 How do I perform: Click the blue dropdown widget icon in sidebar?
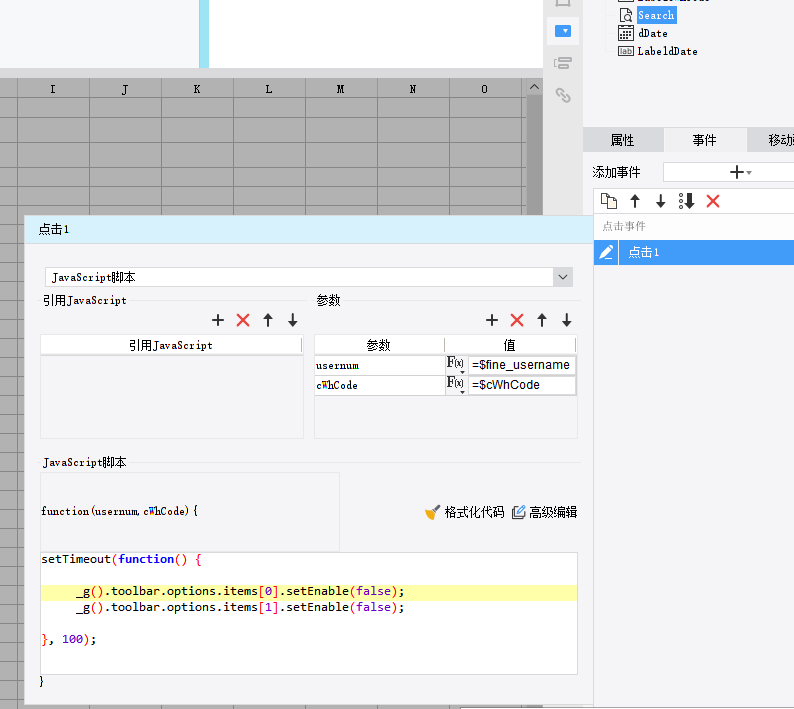tap(563, 31)
